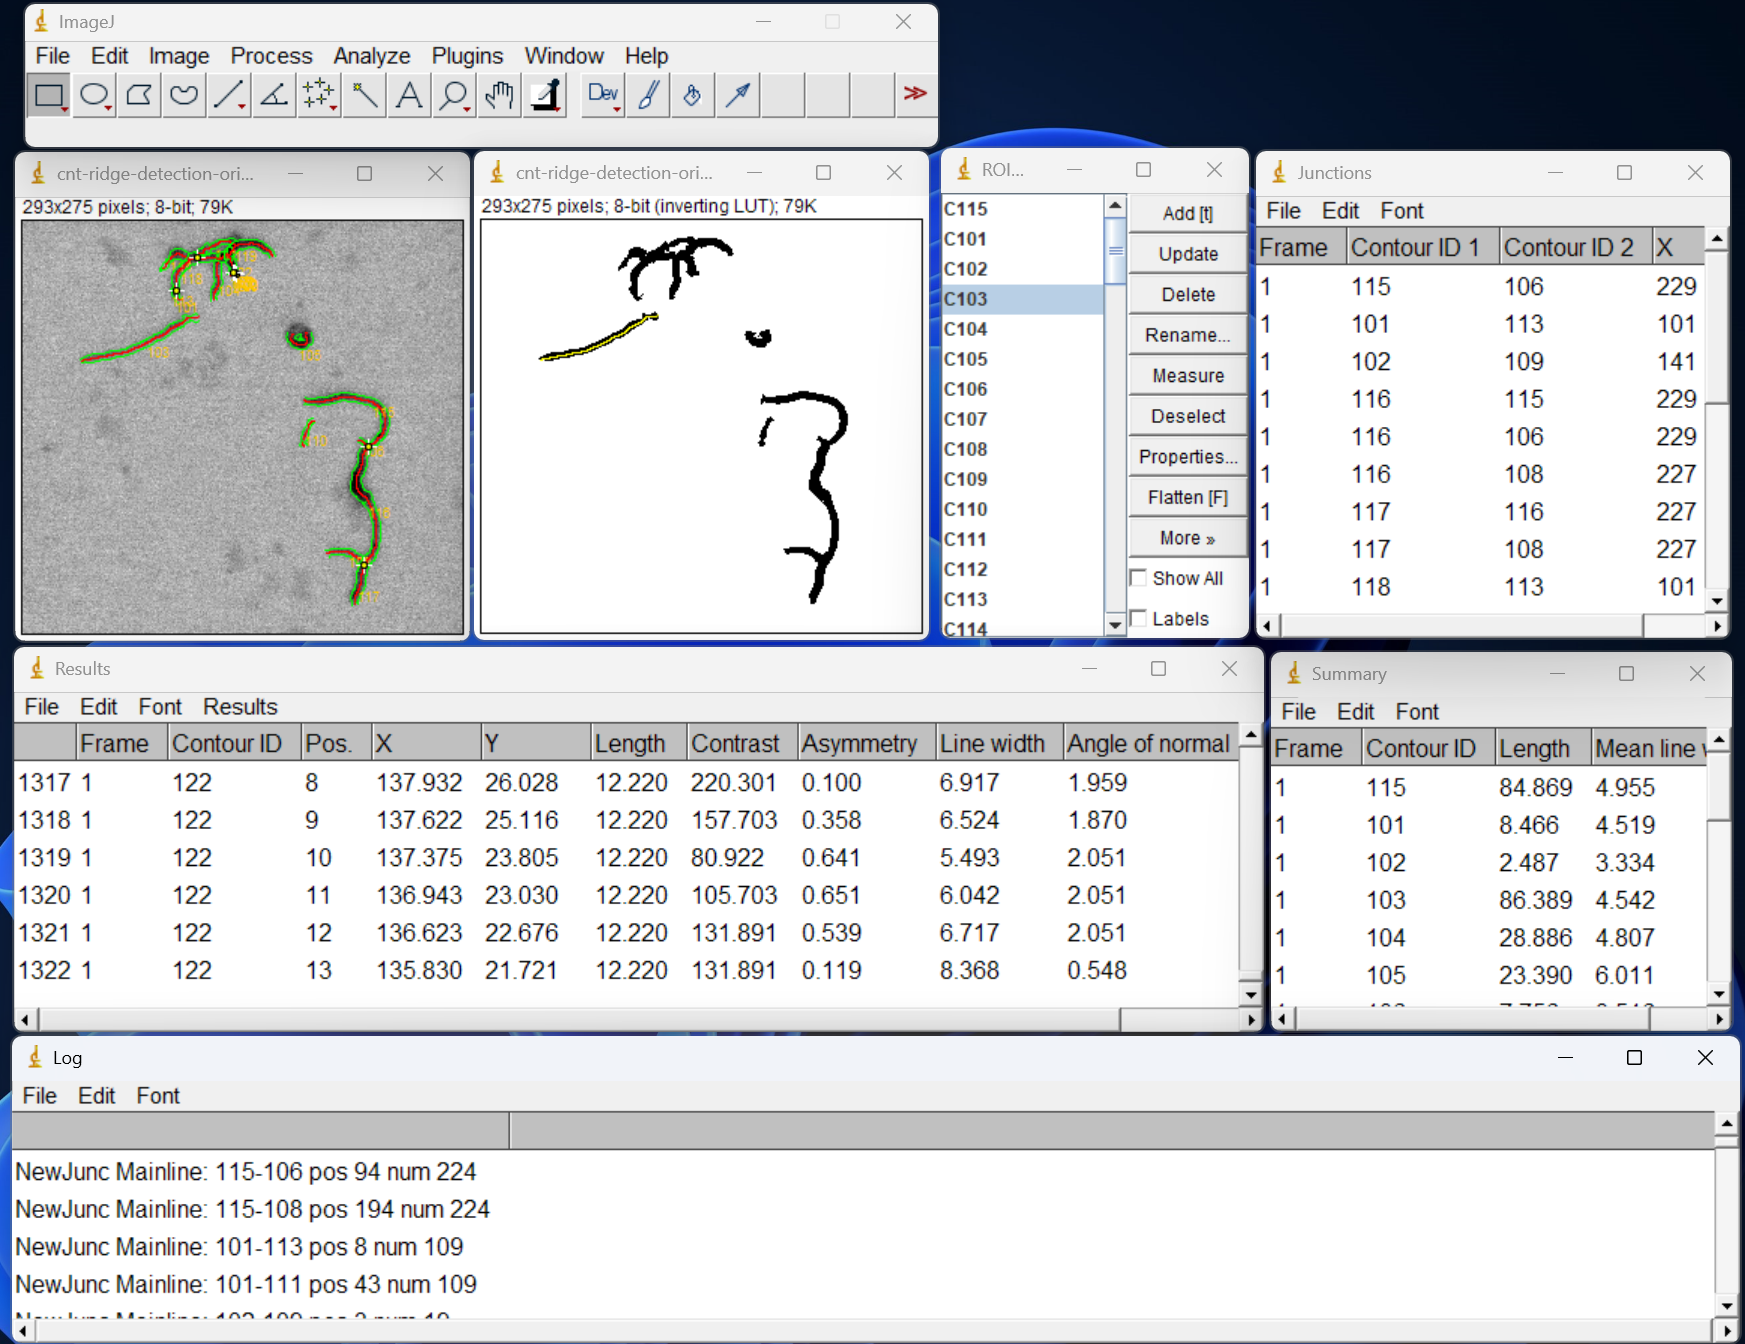Click the Junctions table scroll down arrow
Viewport: 1745px width, 1344px height.
[1717, 601]
